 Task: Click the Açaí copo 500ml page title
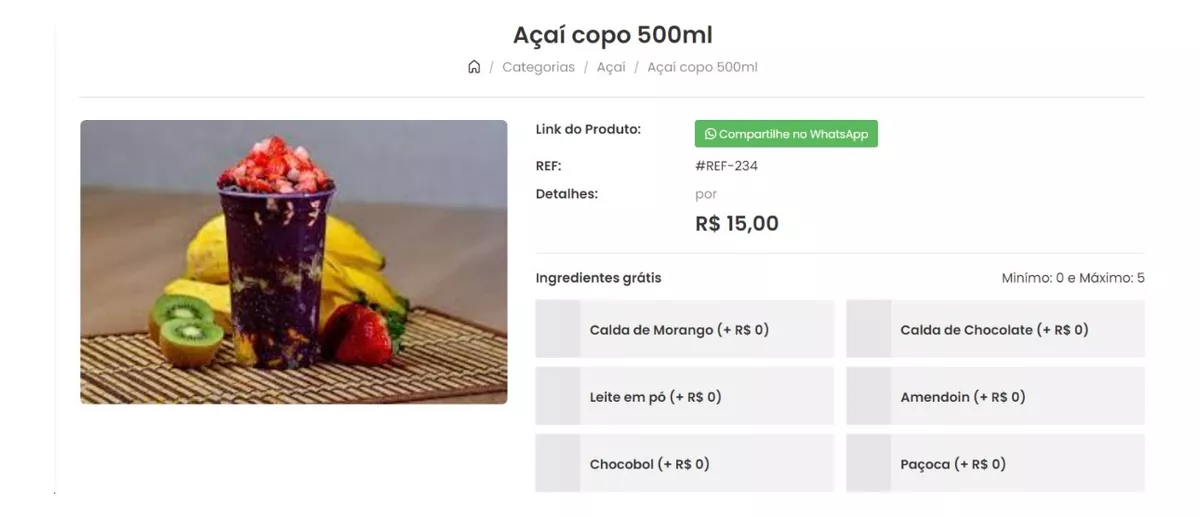click(x=613, y=34)
